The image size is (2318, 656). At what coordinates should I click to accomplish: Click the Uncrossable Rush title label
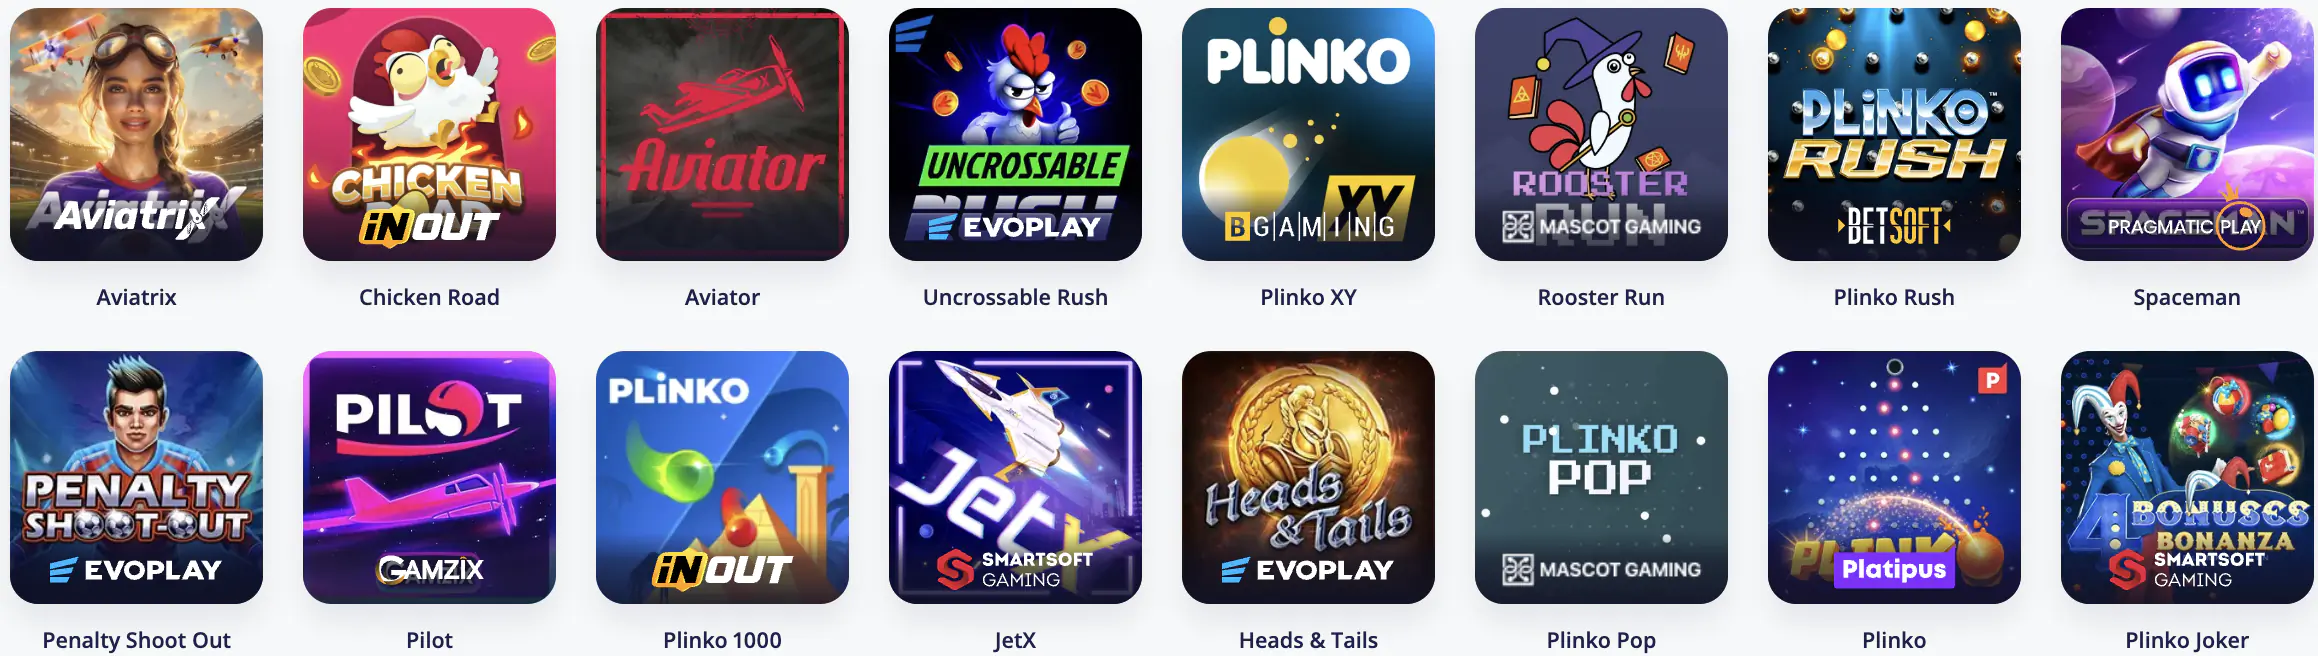(1015, 297)
